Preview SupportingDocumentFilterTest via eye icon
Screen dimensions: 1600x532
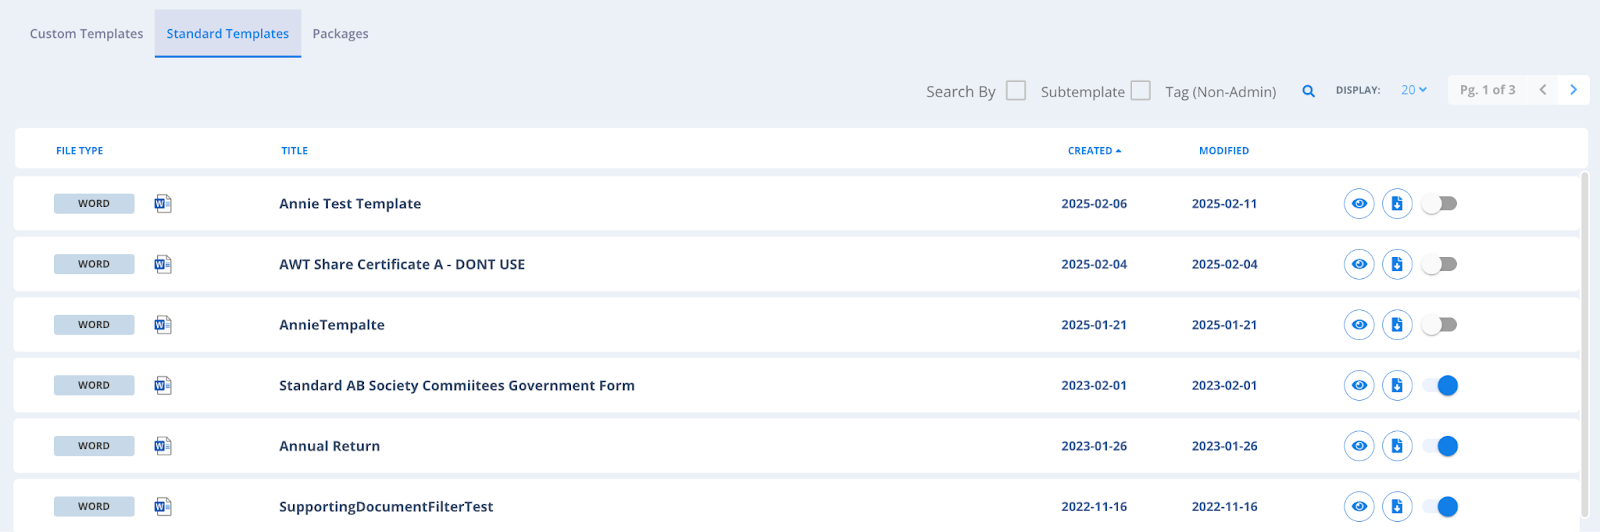click(x=1359, y=506)
